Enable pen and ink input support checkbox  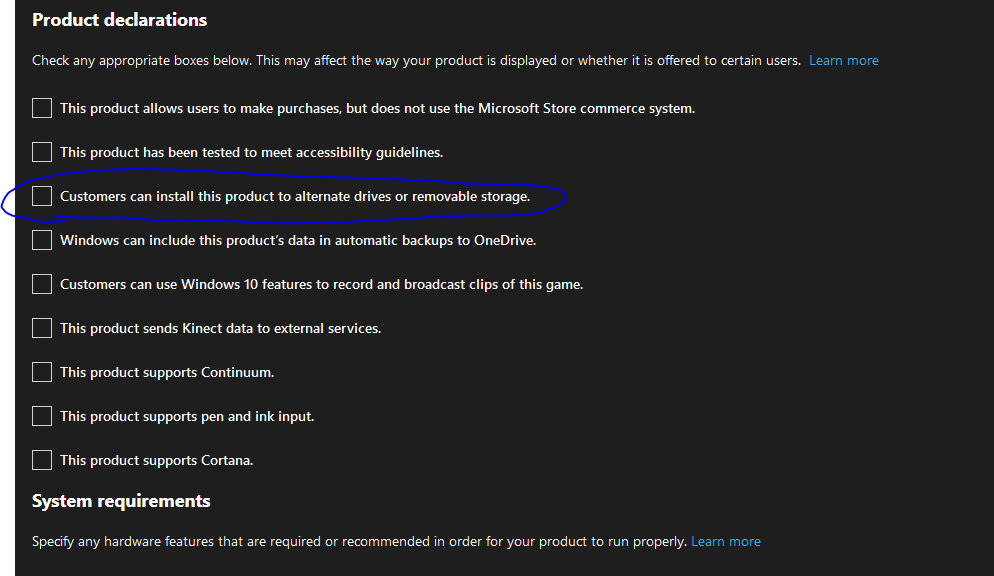41,416
